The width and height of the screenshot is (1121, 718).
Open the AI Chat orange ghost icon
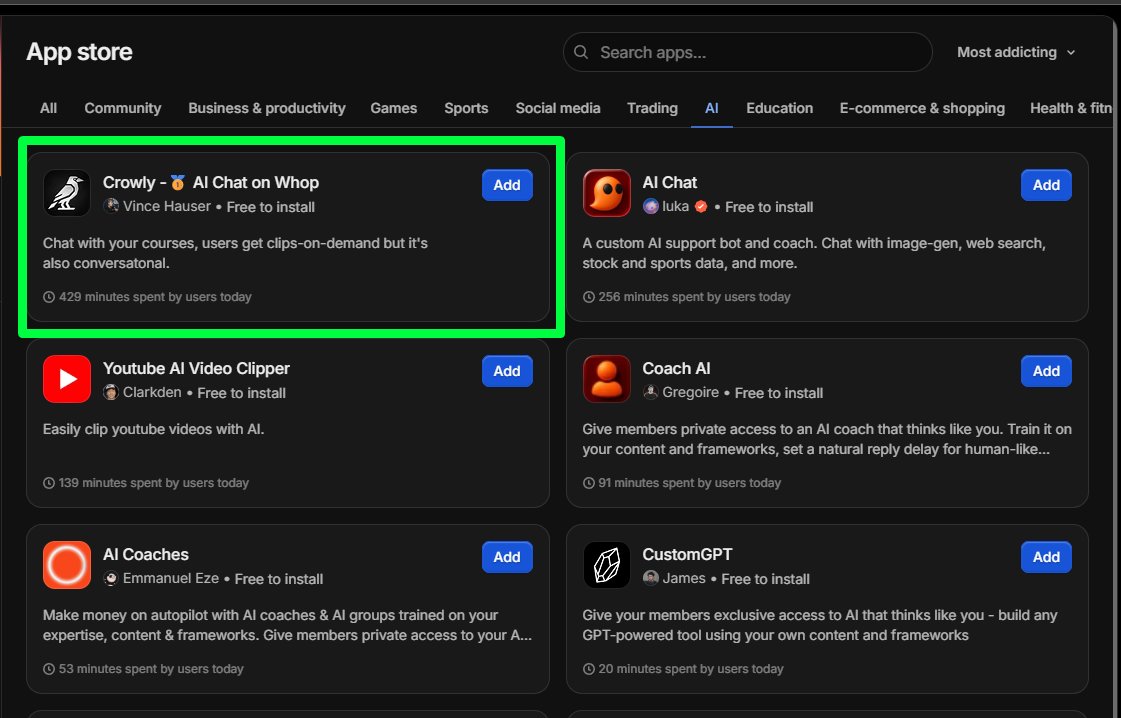pyautogui.click(x=606, y=193)
